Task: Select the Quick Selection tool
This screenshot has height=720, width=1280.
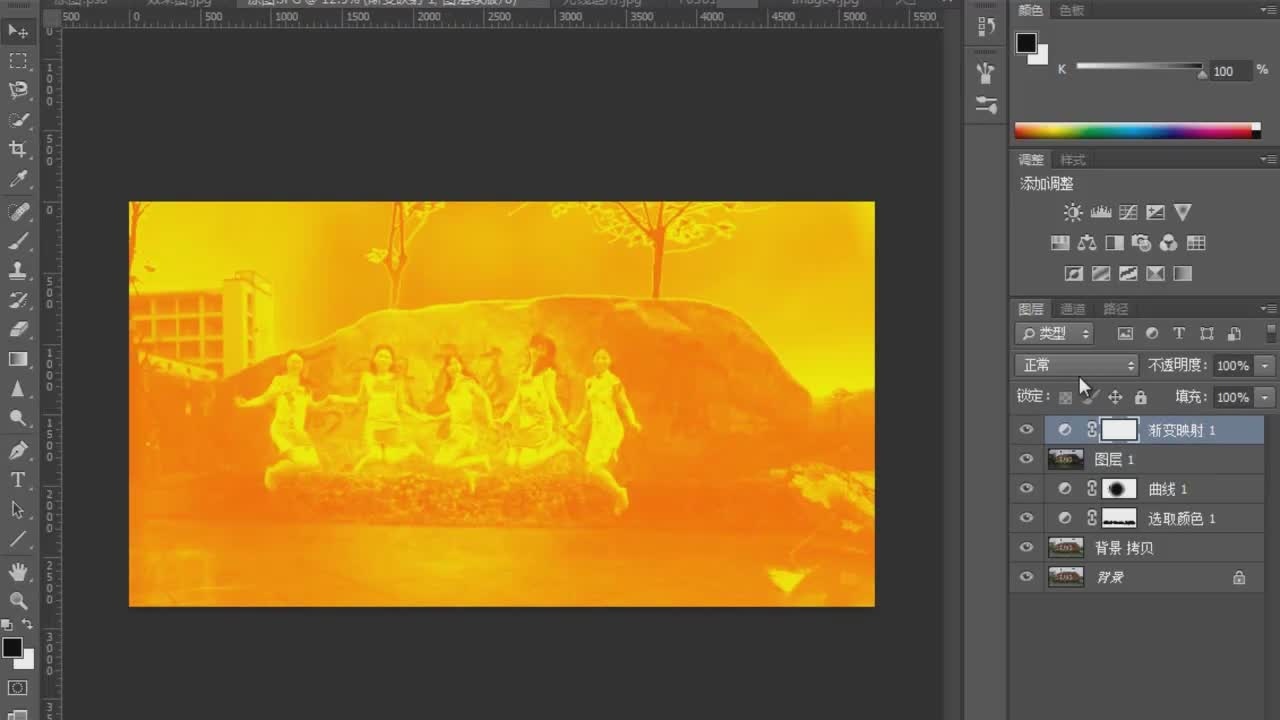Action: (18, 120)
